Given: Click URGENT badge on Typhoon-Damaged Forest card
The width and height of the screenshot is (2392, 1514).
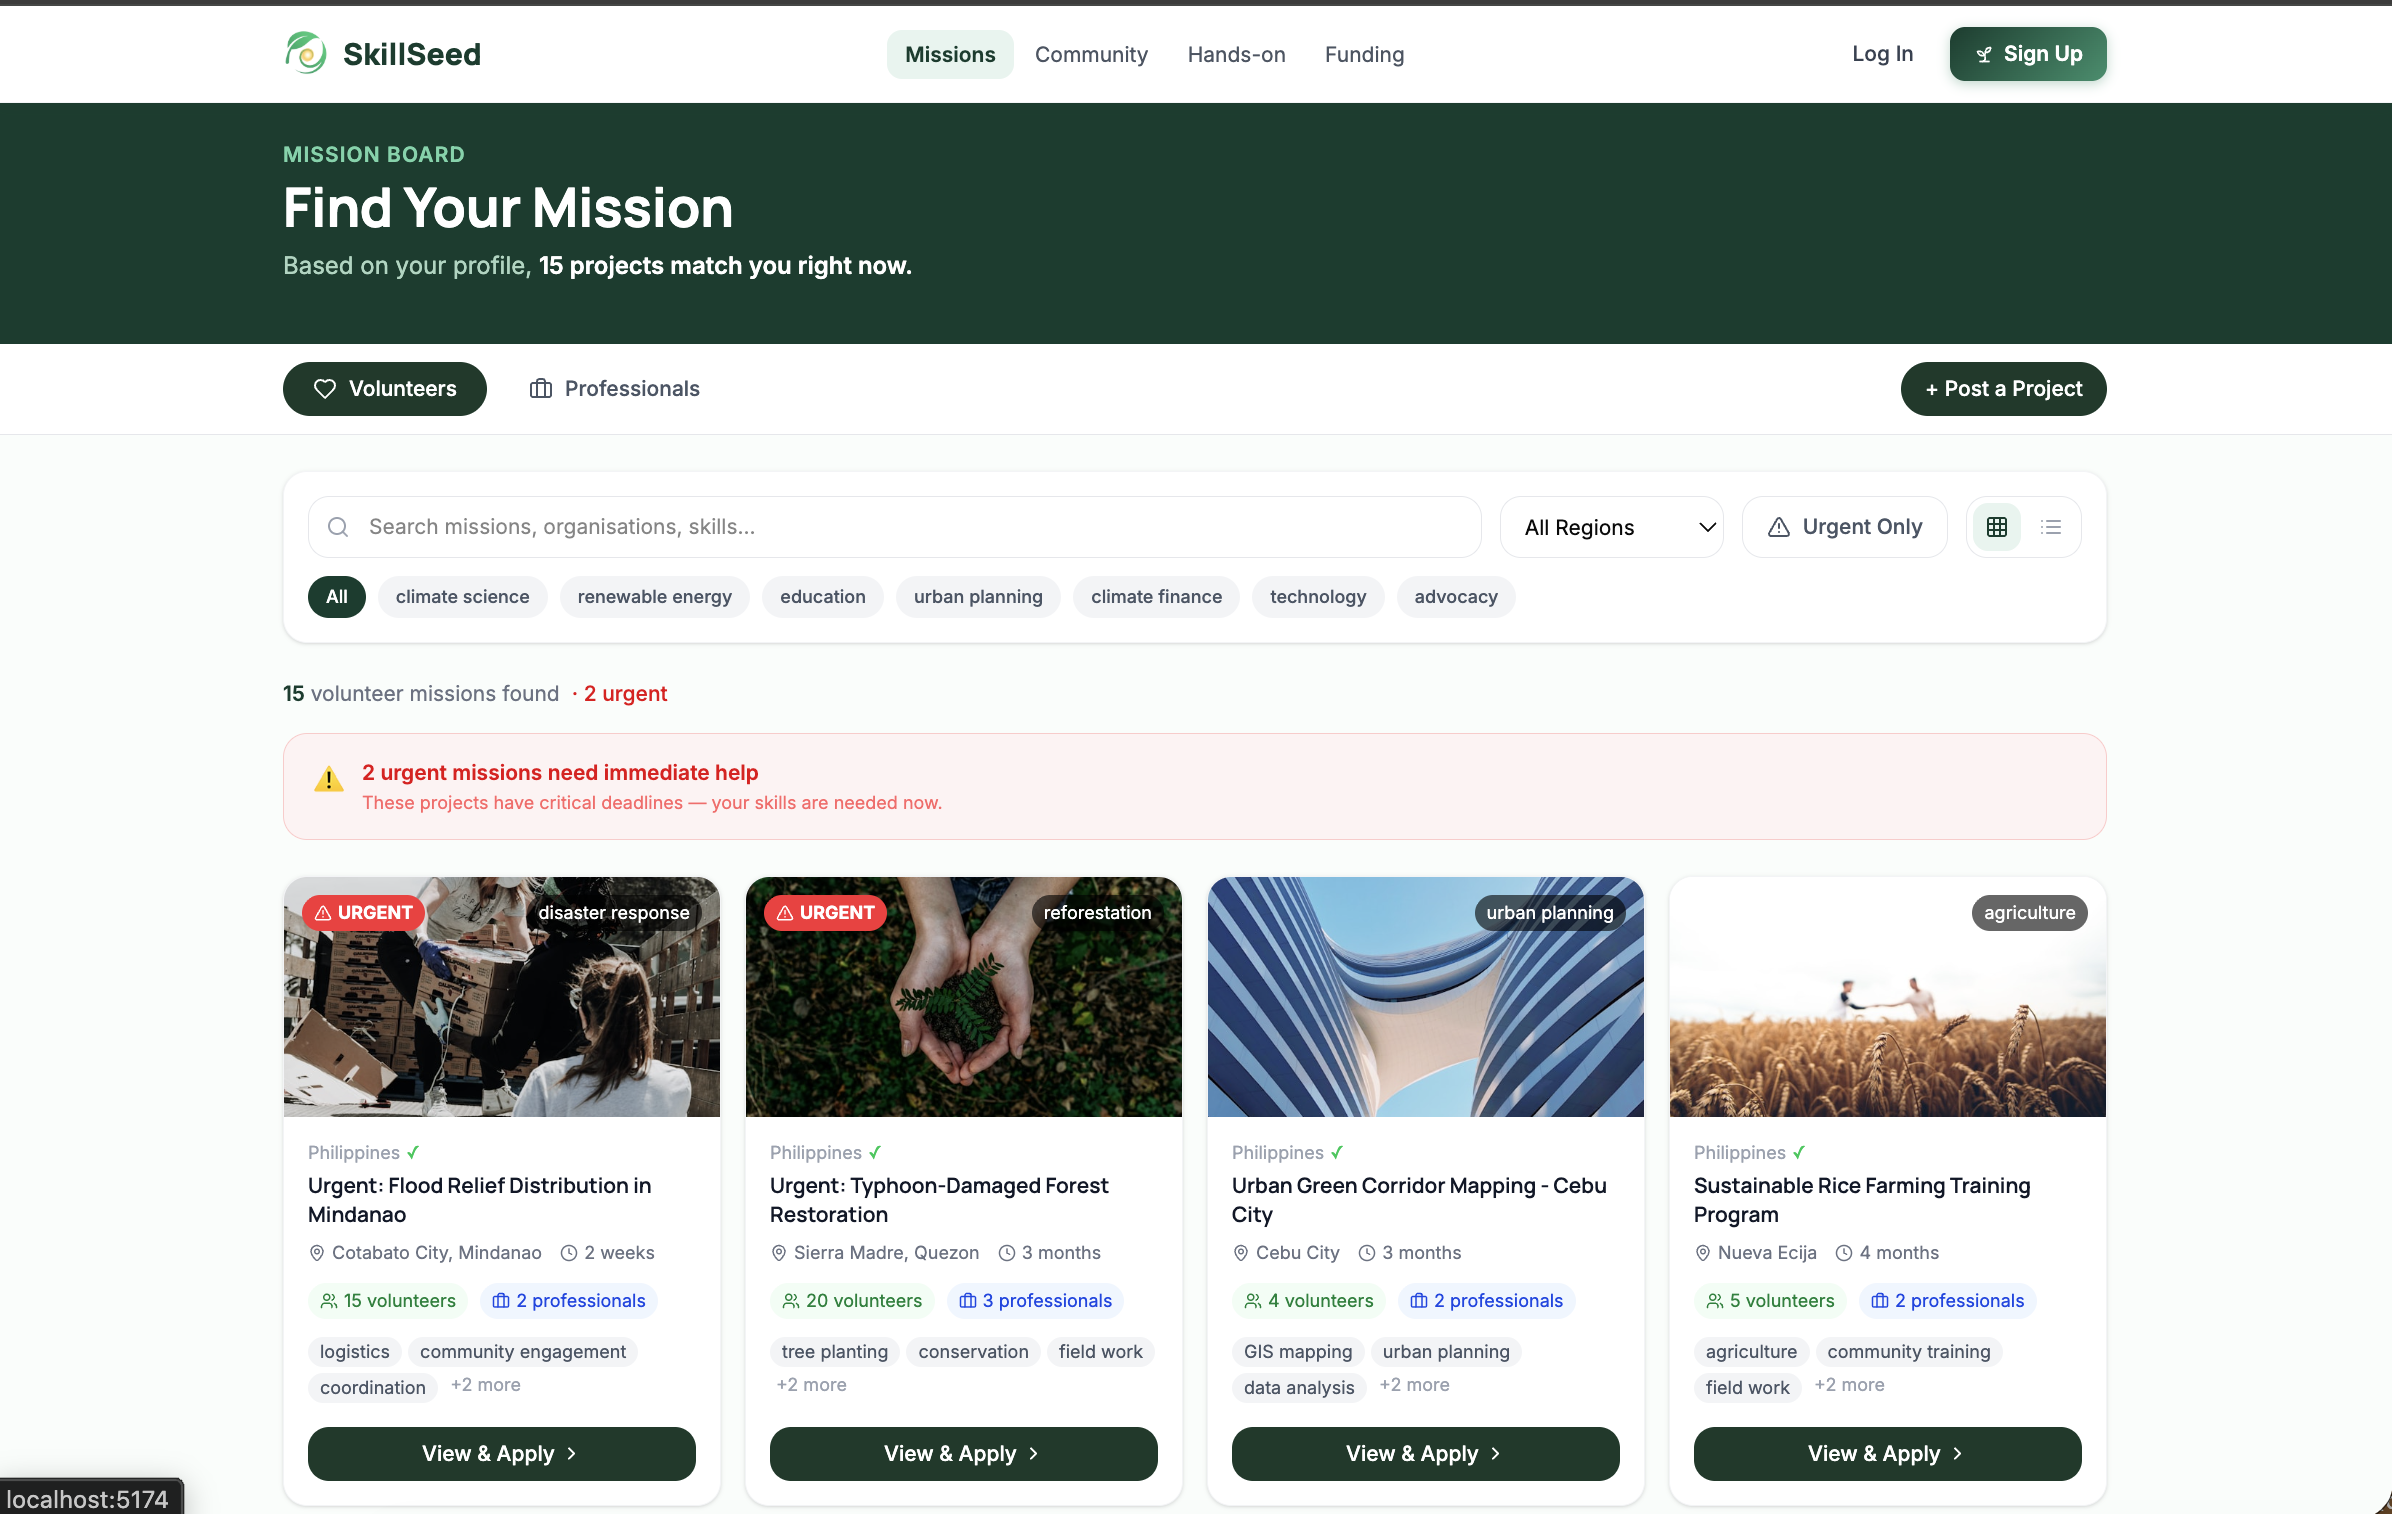Looking at the screenshot, I should (x=826, y=913).
